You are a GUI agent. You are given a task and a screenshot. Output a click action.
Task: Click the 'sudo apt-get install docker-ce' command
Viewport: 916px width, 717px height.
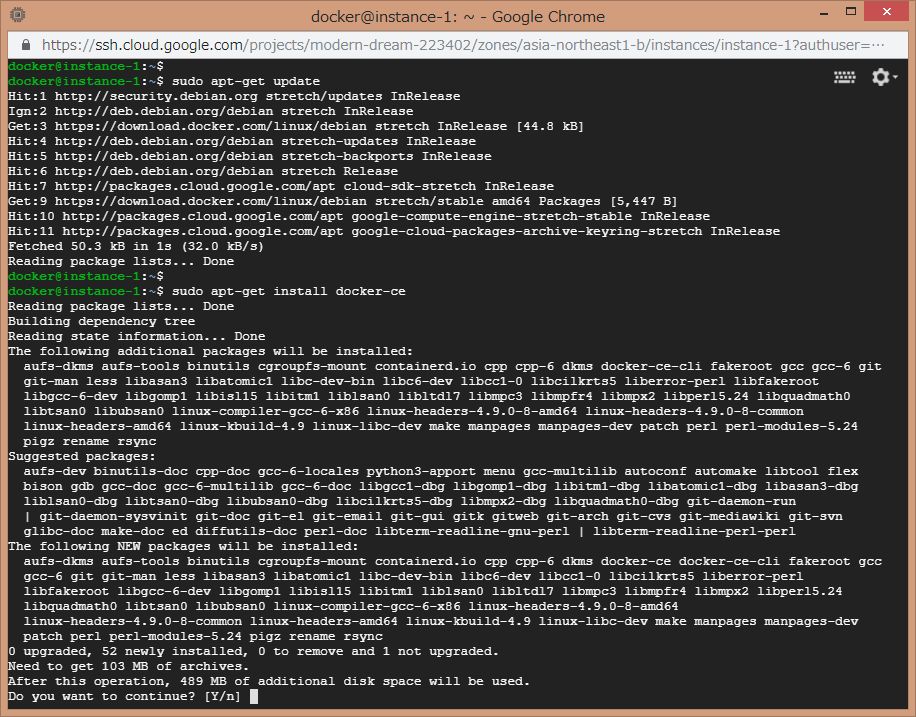click(289, 291)
